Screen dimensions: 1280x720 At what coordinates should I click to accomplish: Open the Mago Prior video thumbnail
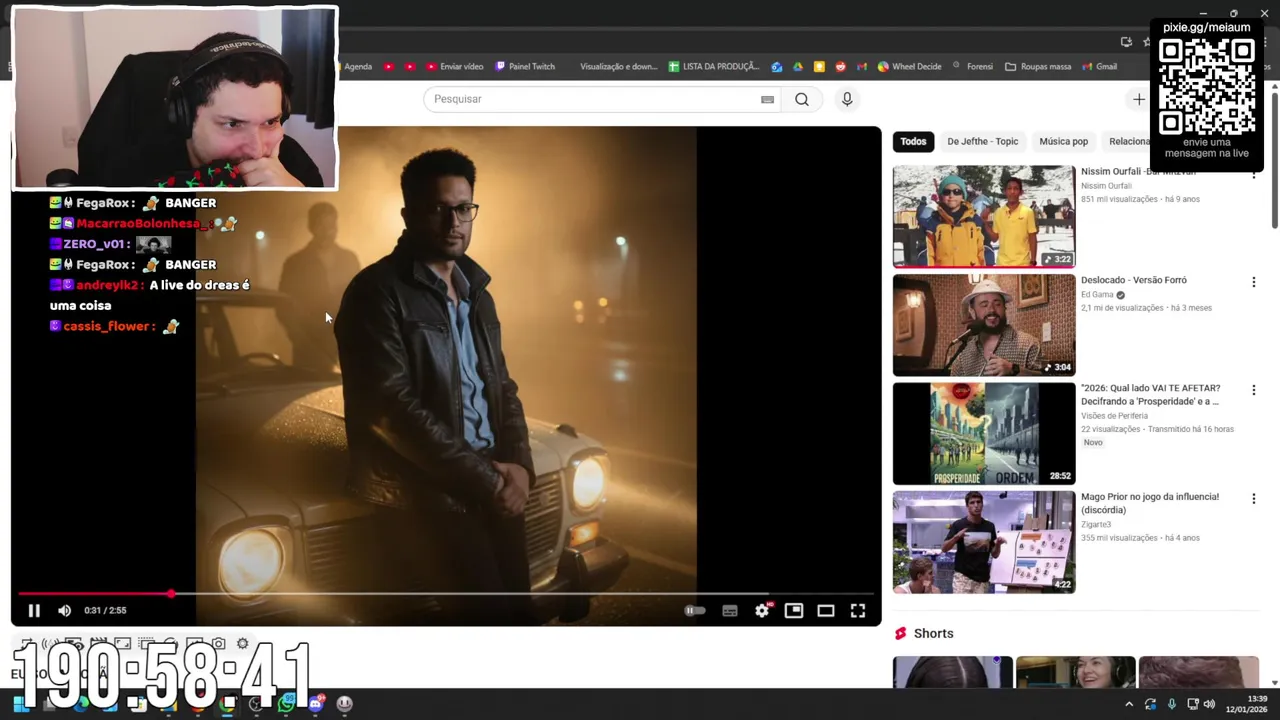click(984, 542)
